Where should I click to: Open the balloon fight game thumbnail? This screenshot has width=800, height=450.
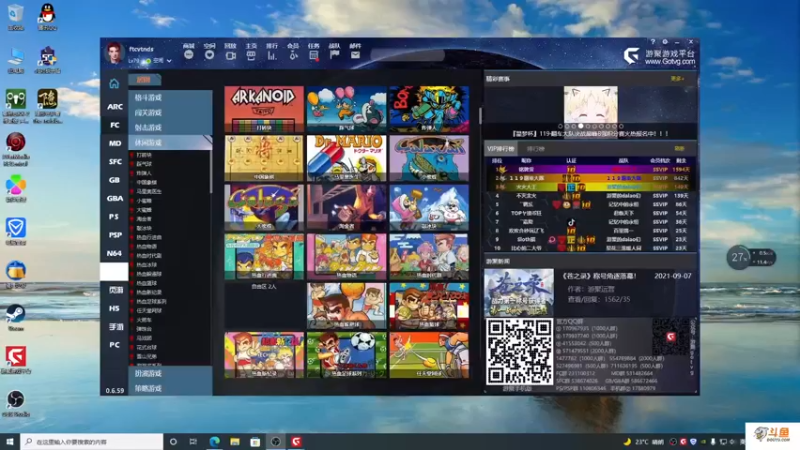coord(346,109)
